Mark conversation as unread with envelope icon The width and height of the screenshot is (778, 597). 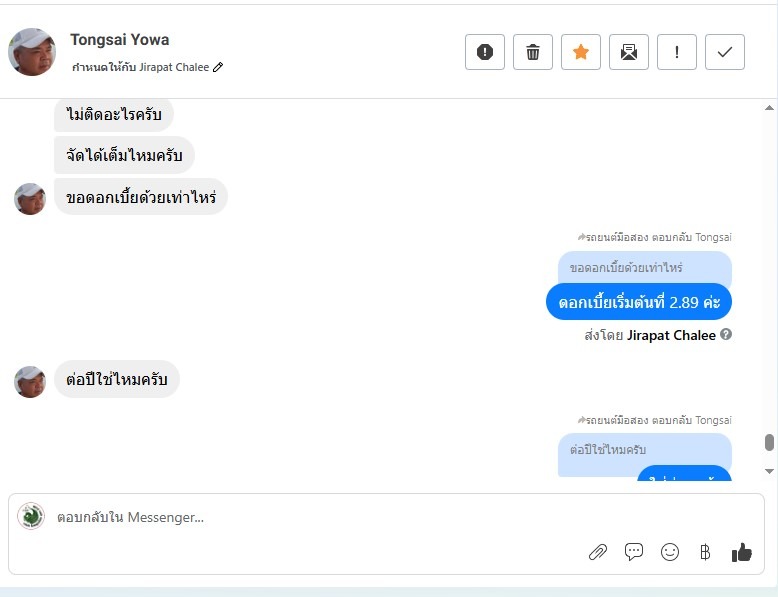629,52
